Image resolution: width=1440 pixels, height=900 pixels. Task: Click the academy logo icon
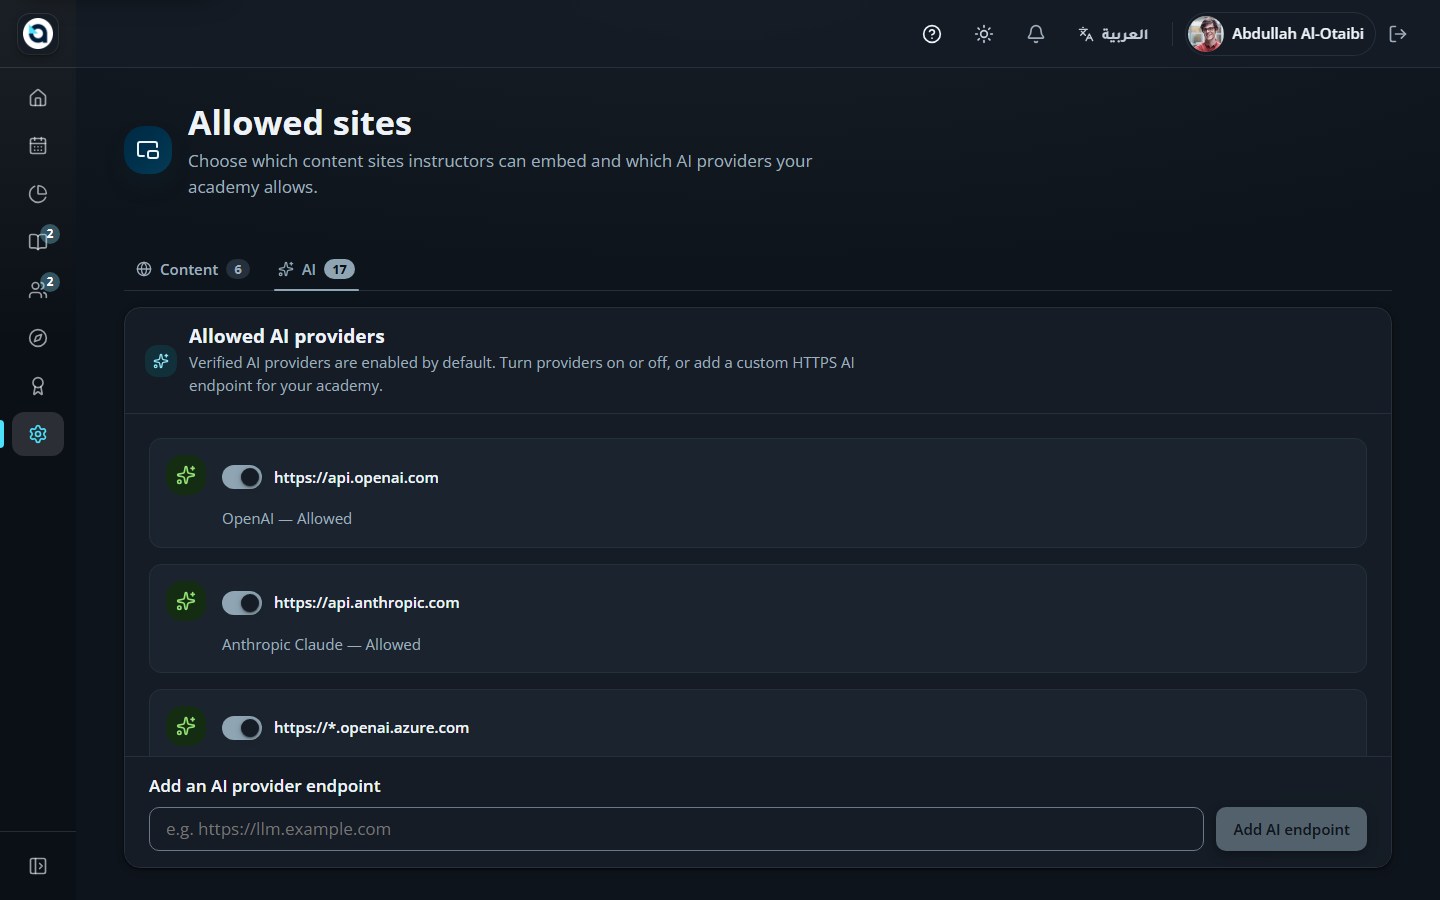pos(38,33)
